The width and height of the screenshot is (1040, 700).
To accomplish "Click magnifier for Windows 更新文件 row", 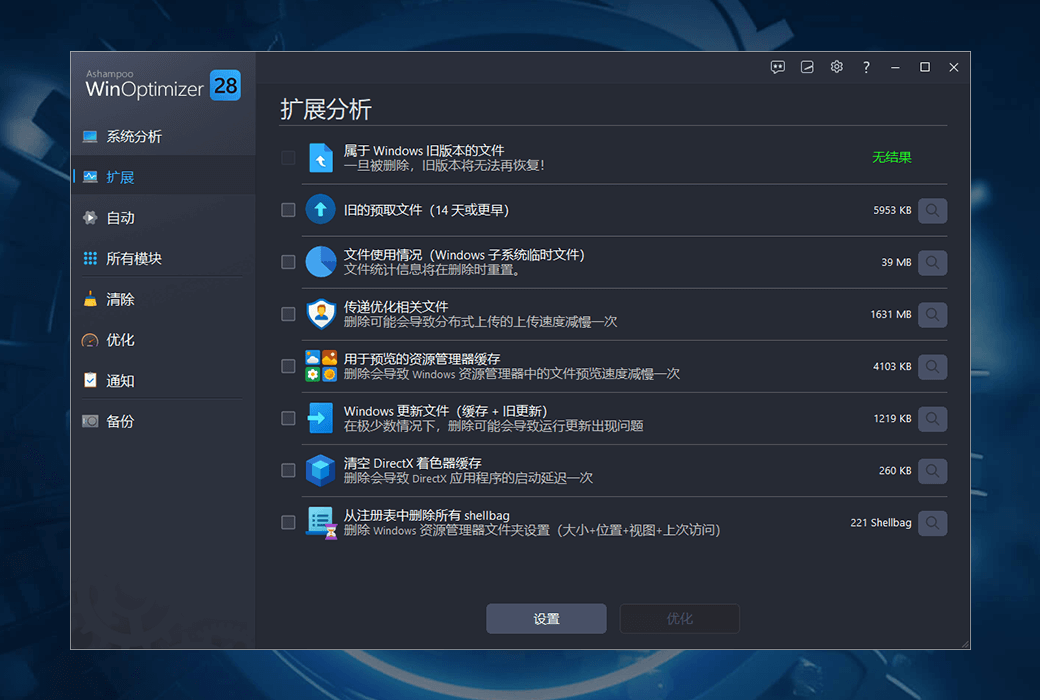I will click(932, 419).
